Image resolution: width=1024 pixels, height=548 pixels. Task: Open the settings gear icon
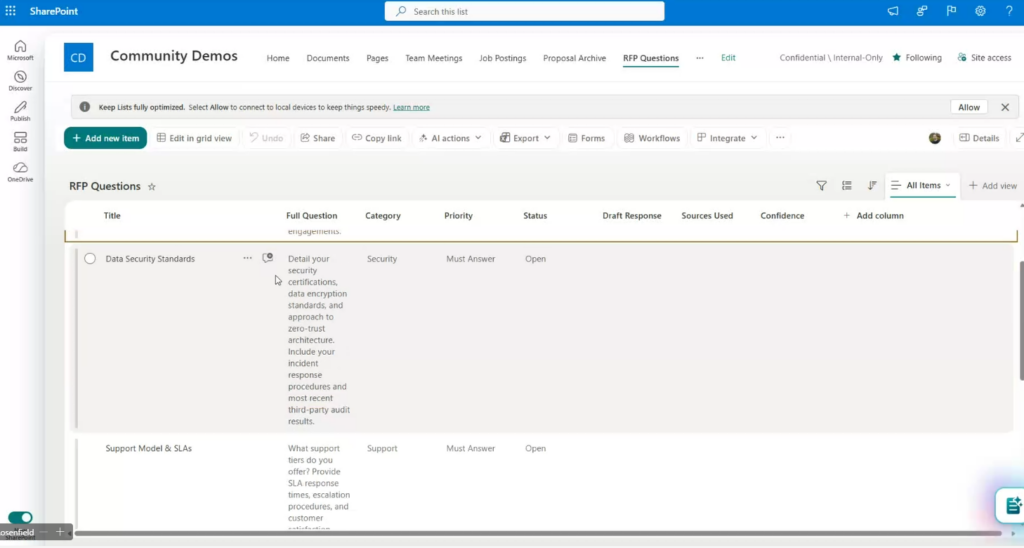(x=980, y=11)
